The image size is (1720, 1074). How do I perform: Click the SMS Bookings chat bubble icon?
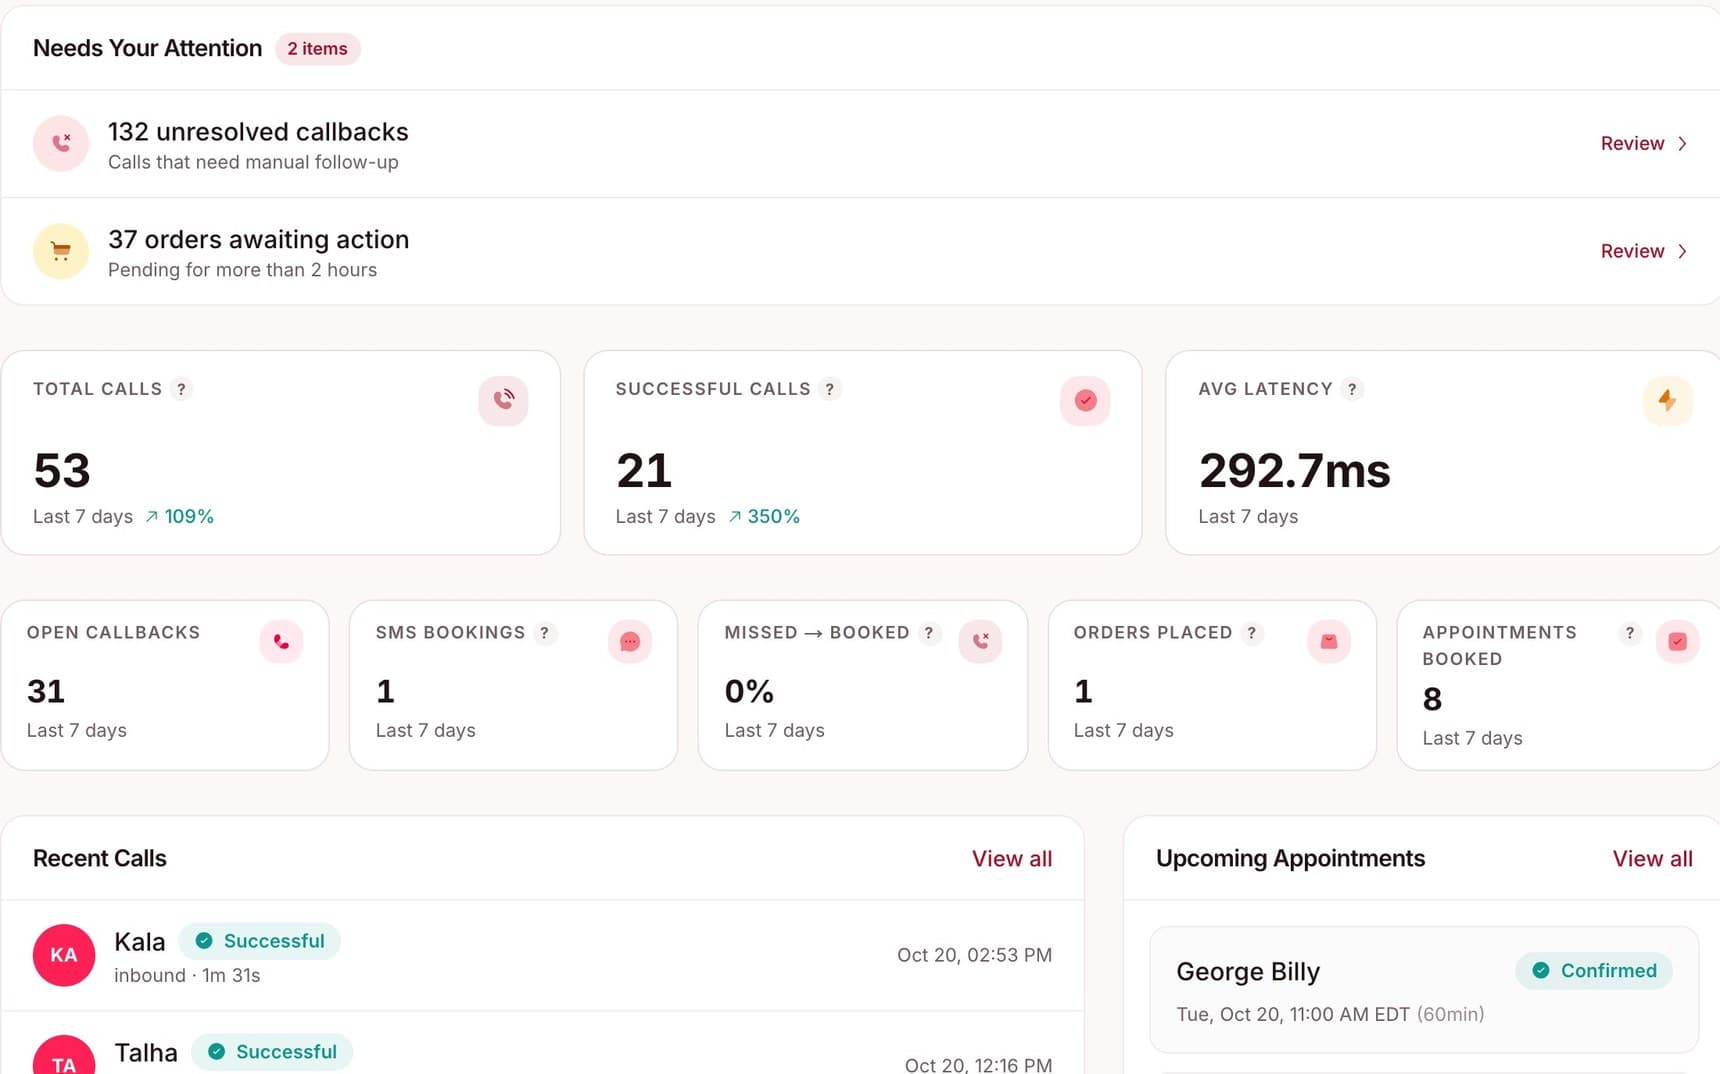(x=630, y=641)
